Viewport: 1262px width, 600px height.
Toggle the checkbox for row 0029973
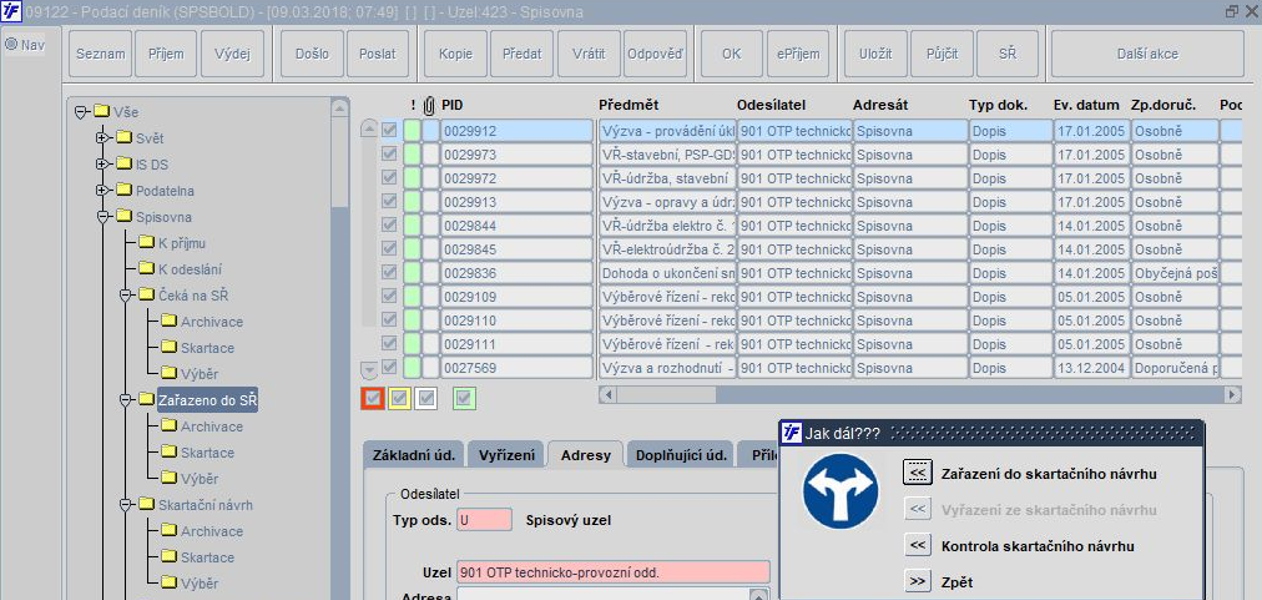click(x=389, y=154)
